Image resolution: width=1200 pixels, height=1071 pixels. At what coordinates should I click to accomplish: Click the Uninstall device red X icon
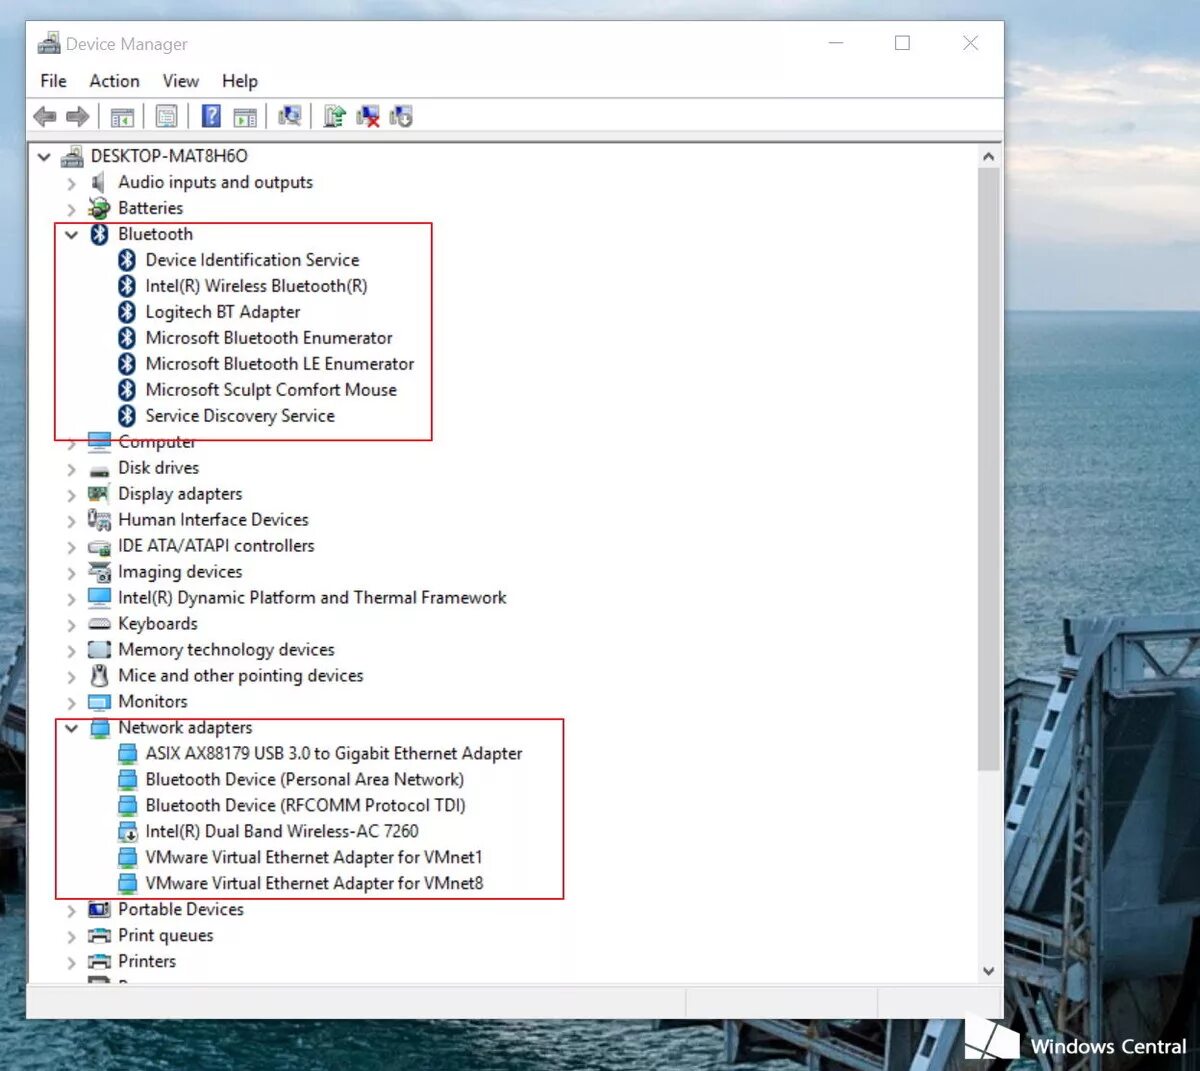[368, 117]
